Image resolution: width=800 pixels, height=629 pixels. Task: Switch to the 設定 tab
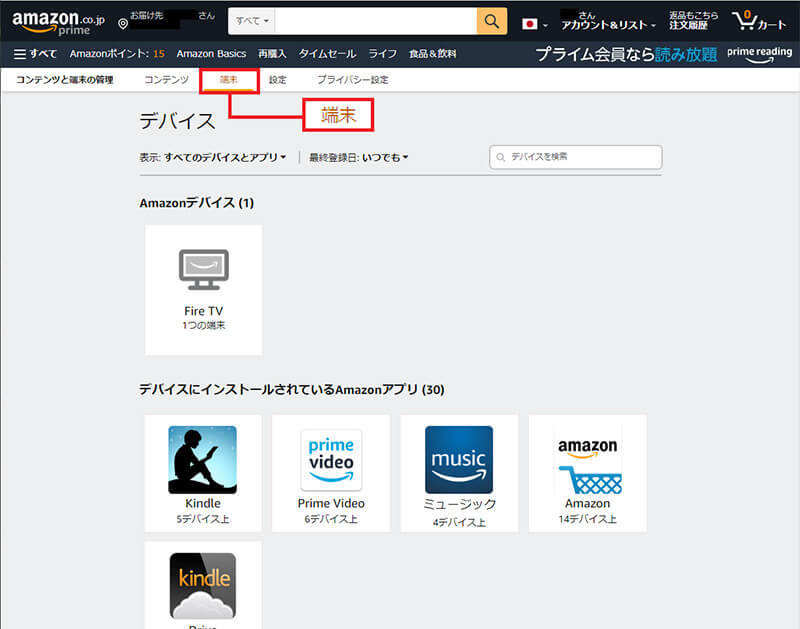[x=278, y=80]
